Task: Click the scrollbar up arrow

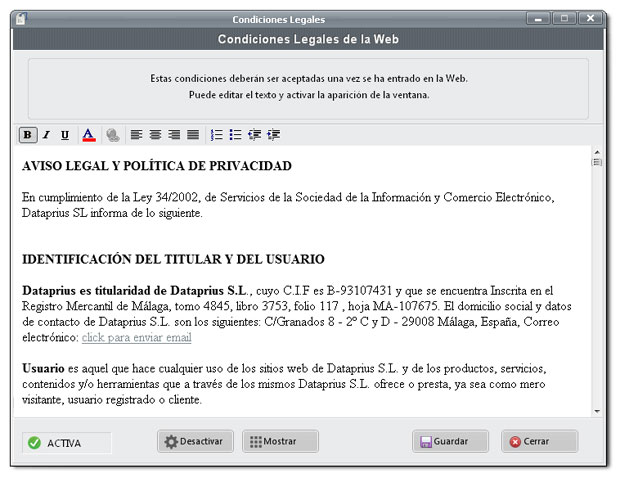Action: [x=597, y=152]
